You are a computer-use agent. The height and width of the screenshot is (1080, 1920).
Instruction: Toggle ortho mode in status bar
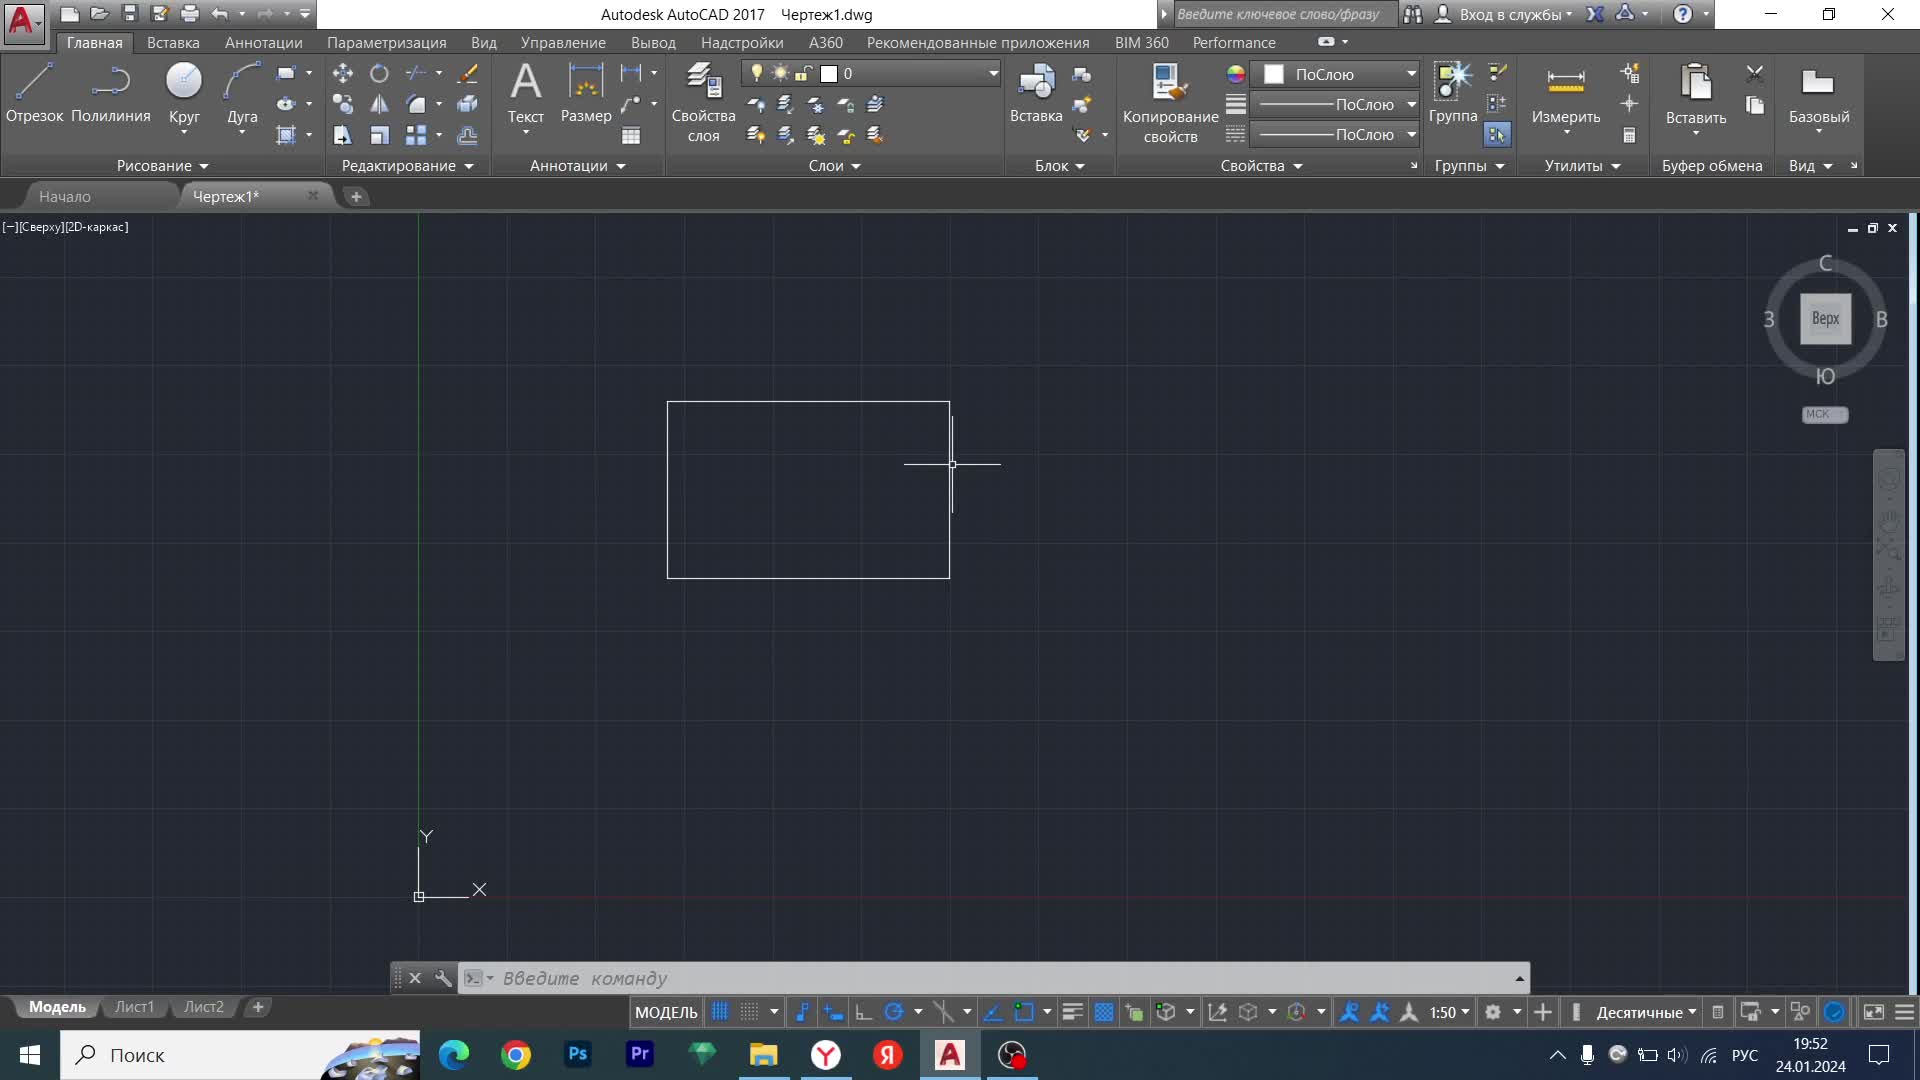863,1012
